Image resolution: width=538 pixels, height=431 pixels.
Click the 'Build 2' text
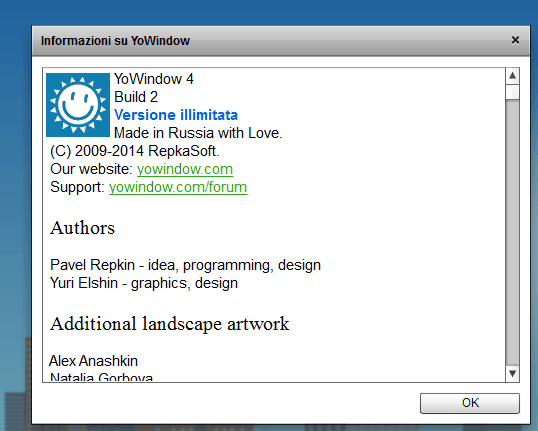click(x=136, y=97)
